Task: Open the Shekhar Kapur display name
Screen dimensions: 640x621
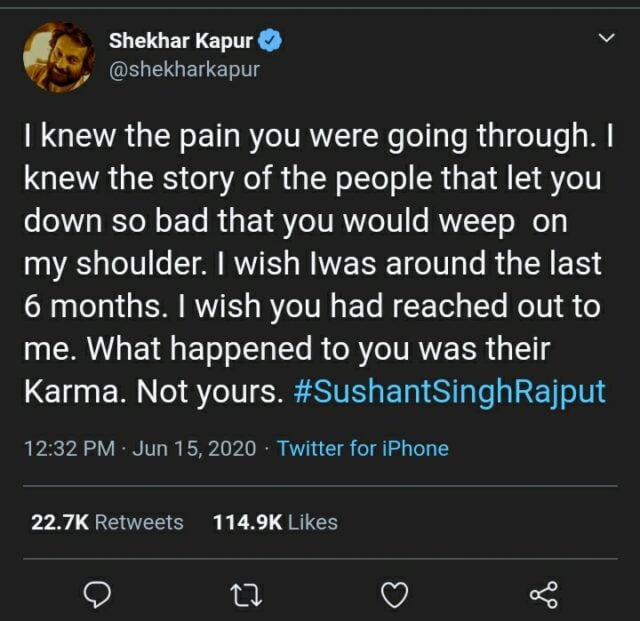Action: point(180,42)
